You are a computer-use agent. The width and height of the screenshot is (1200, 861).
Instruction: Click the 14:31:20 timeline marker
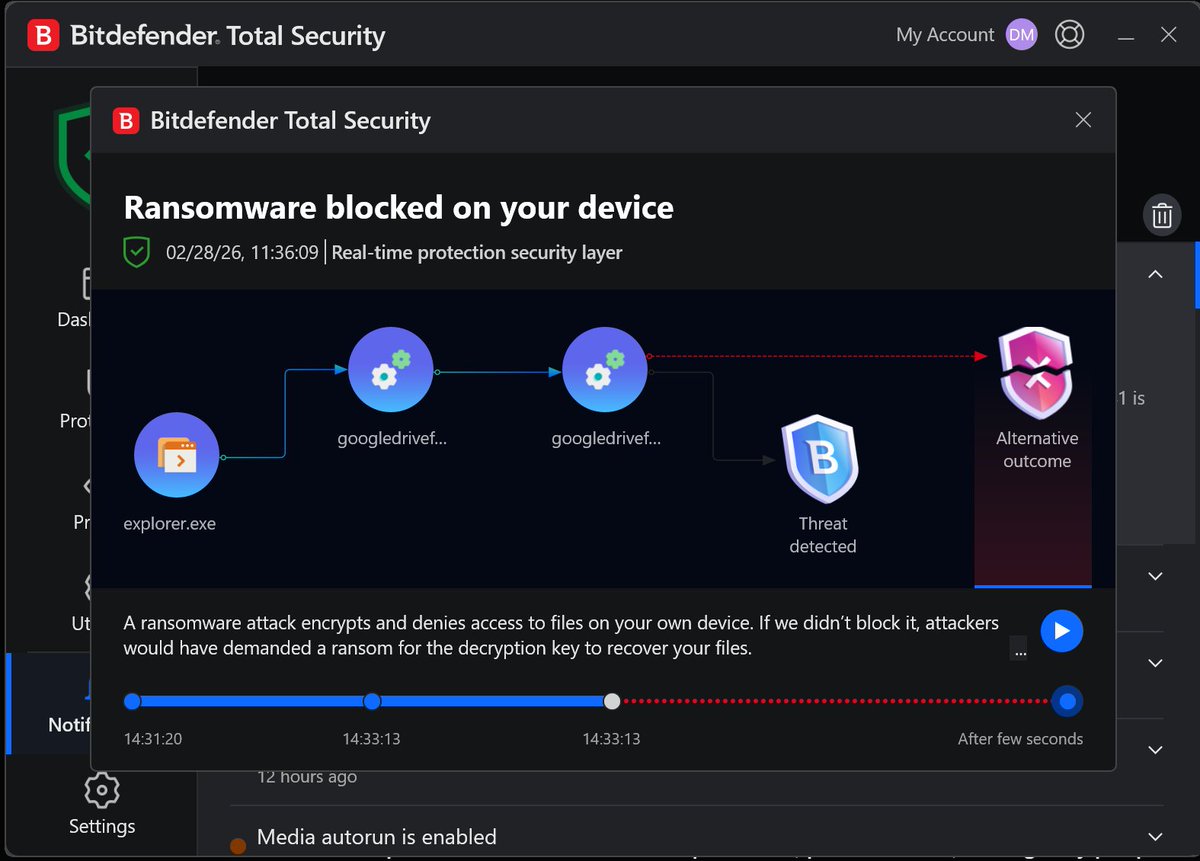point(132,701)
